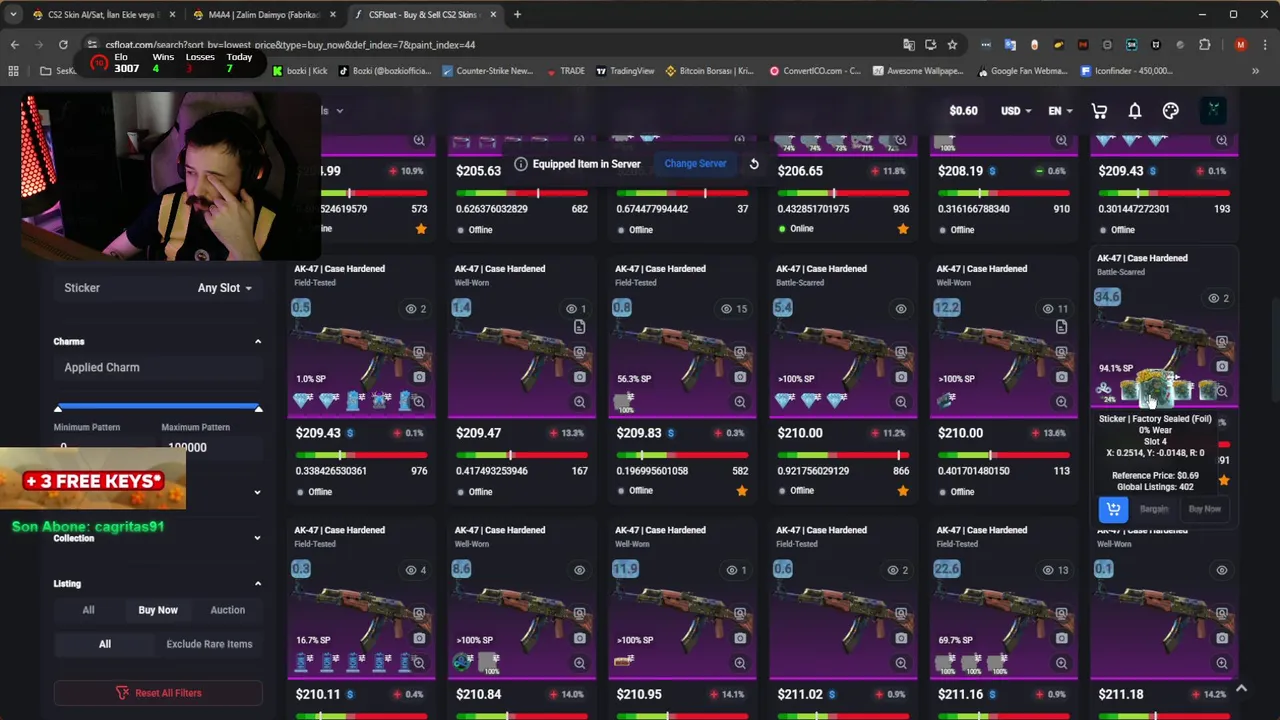The width and height of the screenshot is (1280, 720).
Task: Open a new browser tab
Action: click(x=517, y=15)
